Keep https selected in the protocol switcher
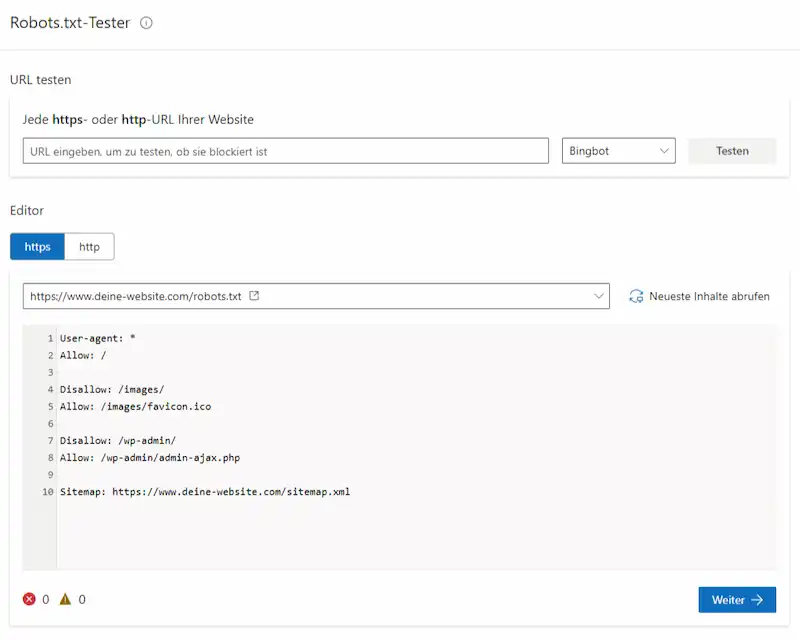 [x=37, y=246]
